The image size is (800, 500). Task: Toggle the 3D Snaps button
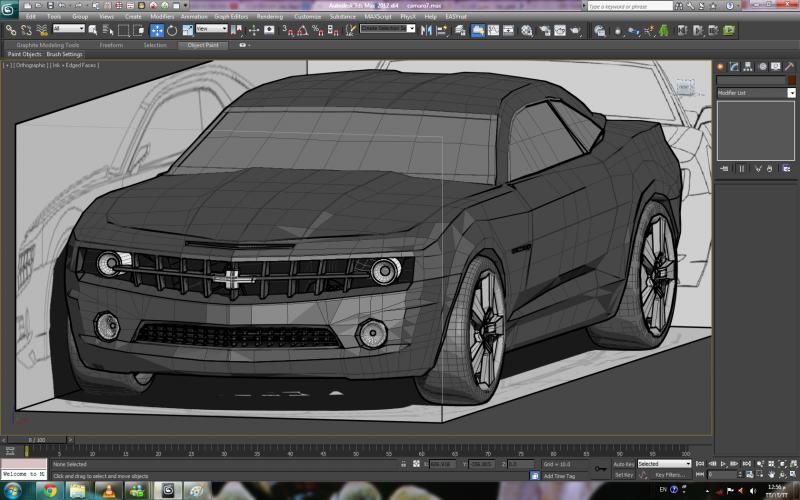point(288,30)
